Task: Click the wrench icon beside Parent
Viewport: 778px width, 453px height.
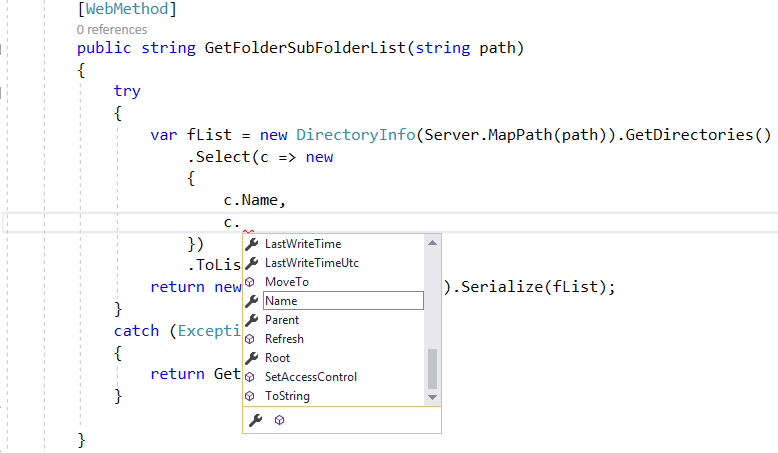Action: 252,320
